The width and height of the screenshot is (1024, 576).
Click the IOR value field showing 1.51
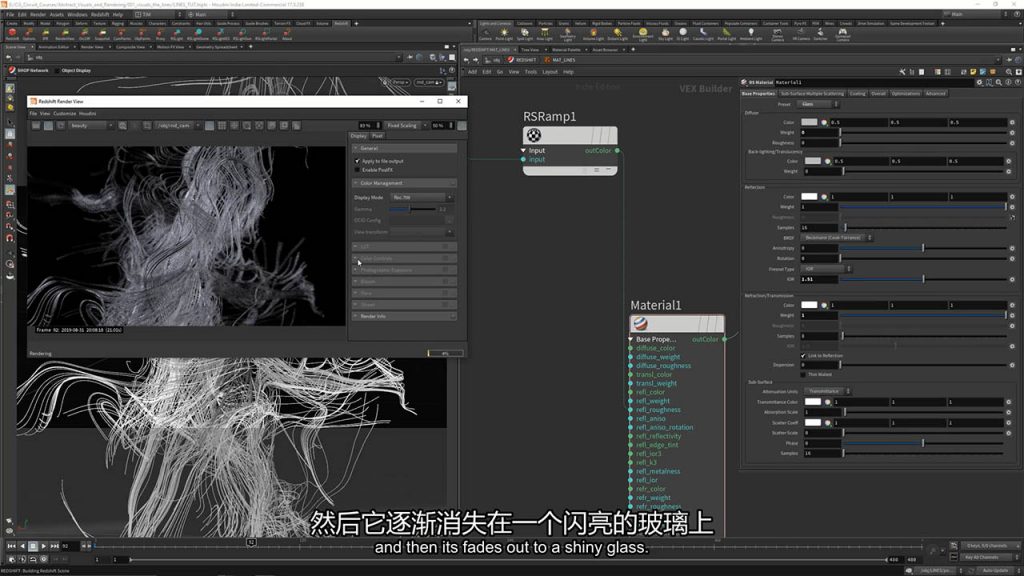[819, 280]
